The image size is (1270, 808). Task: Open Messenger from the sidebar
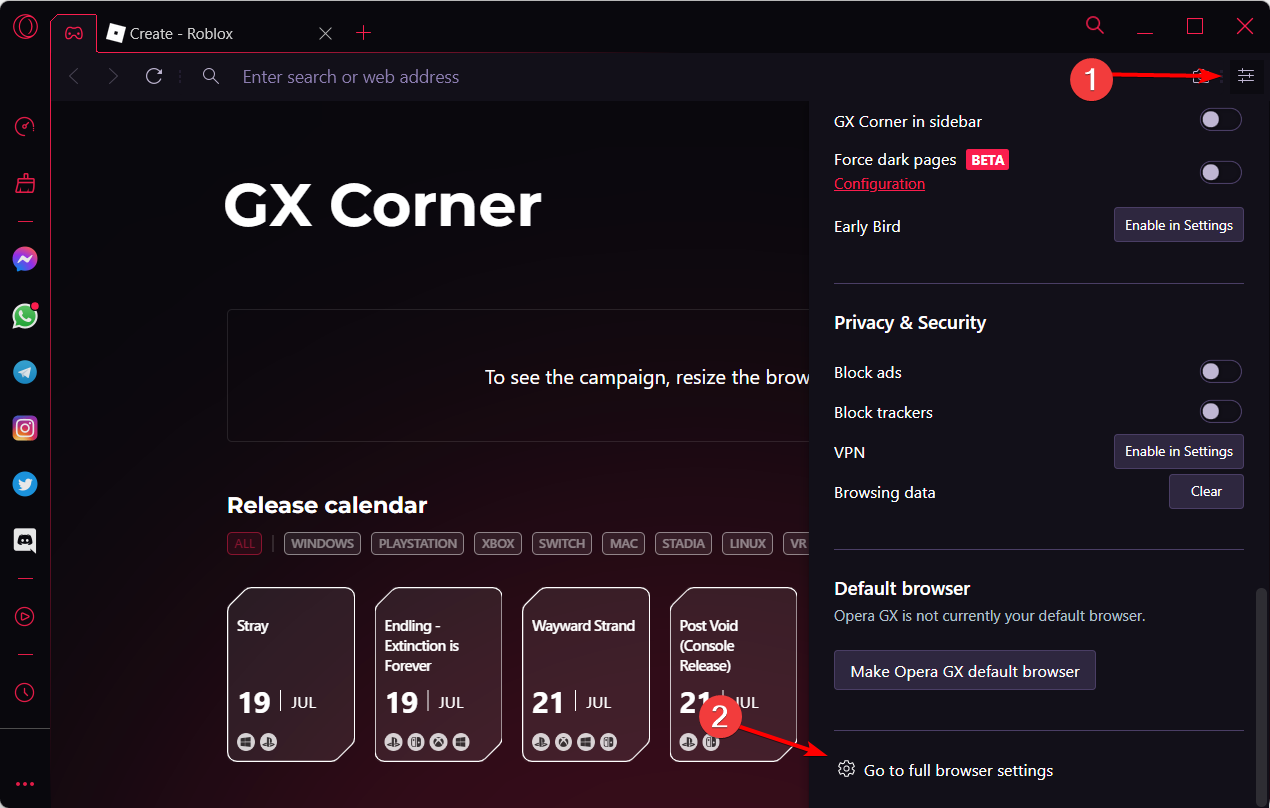(x=25, y=260)
